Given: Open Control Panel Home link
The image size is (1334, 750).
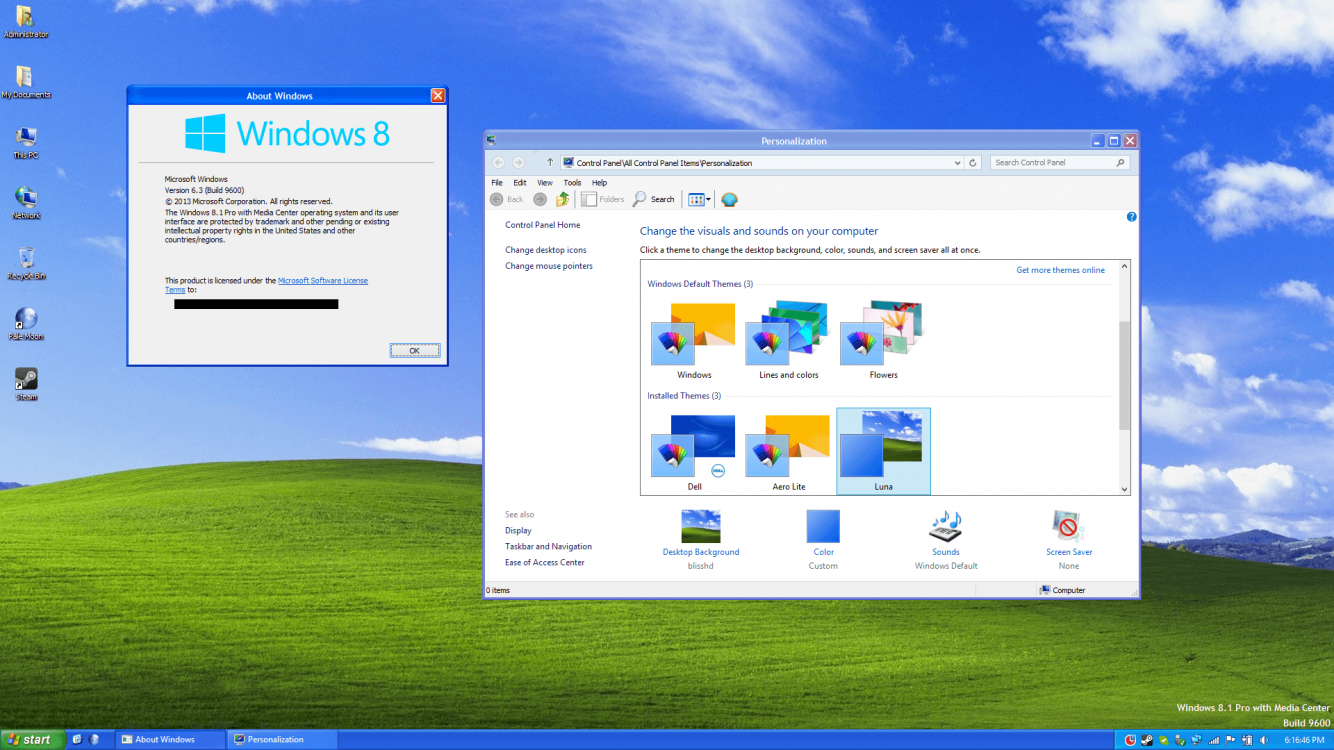Looking at the screenshot, I should (x=542, y=225).
